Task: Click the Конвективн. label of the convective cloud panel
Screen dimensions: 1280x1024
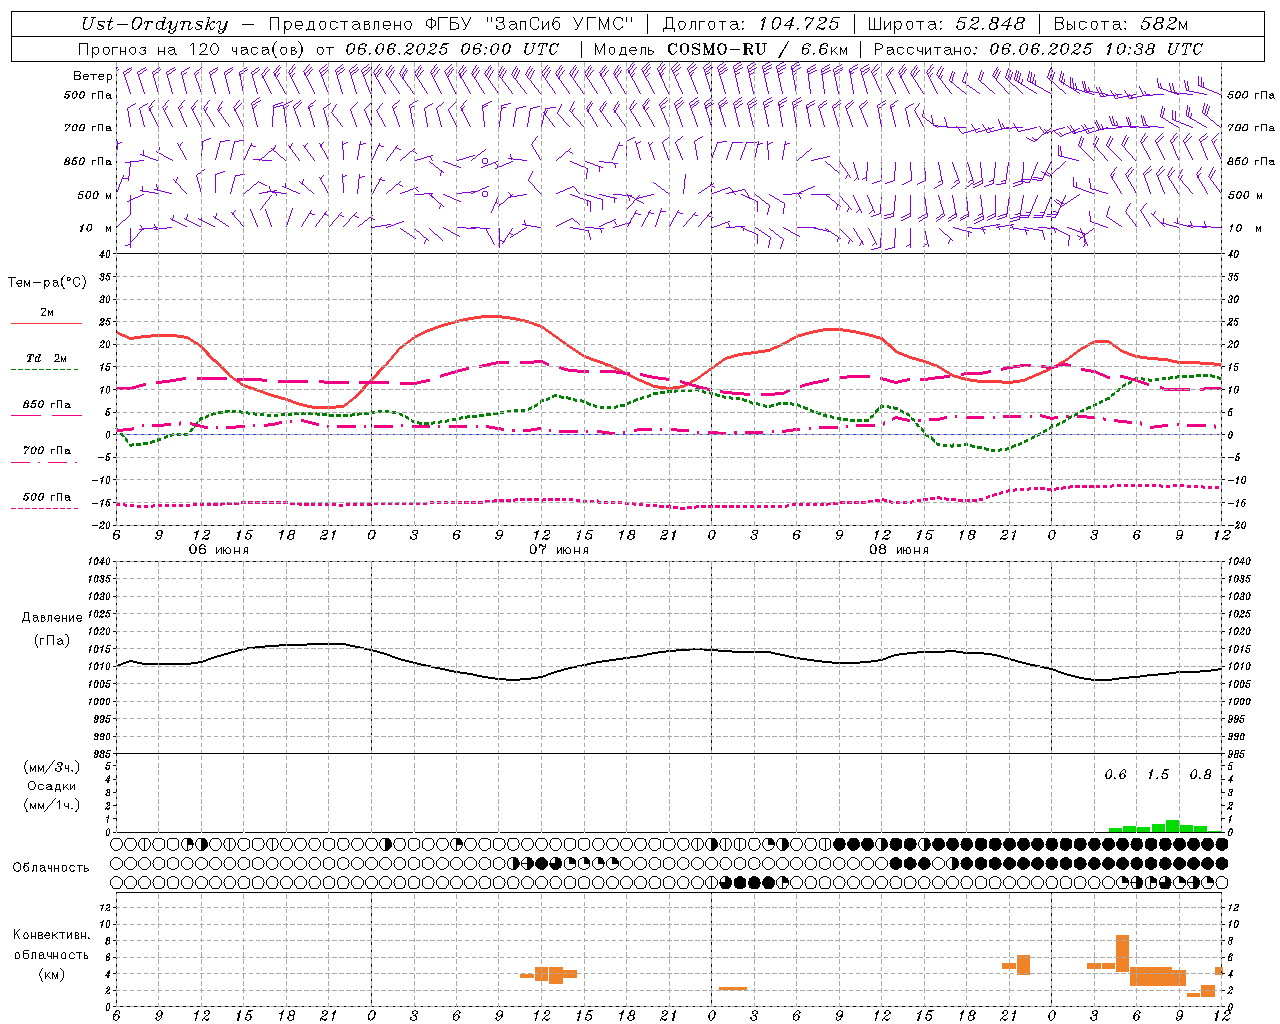Action: pyautogui.click(x=52, y=935)
